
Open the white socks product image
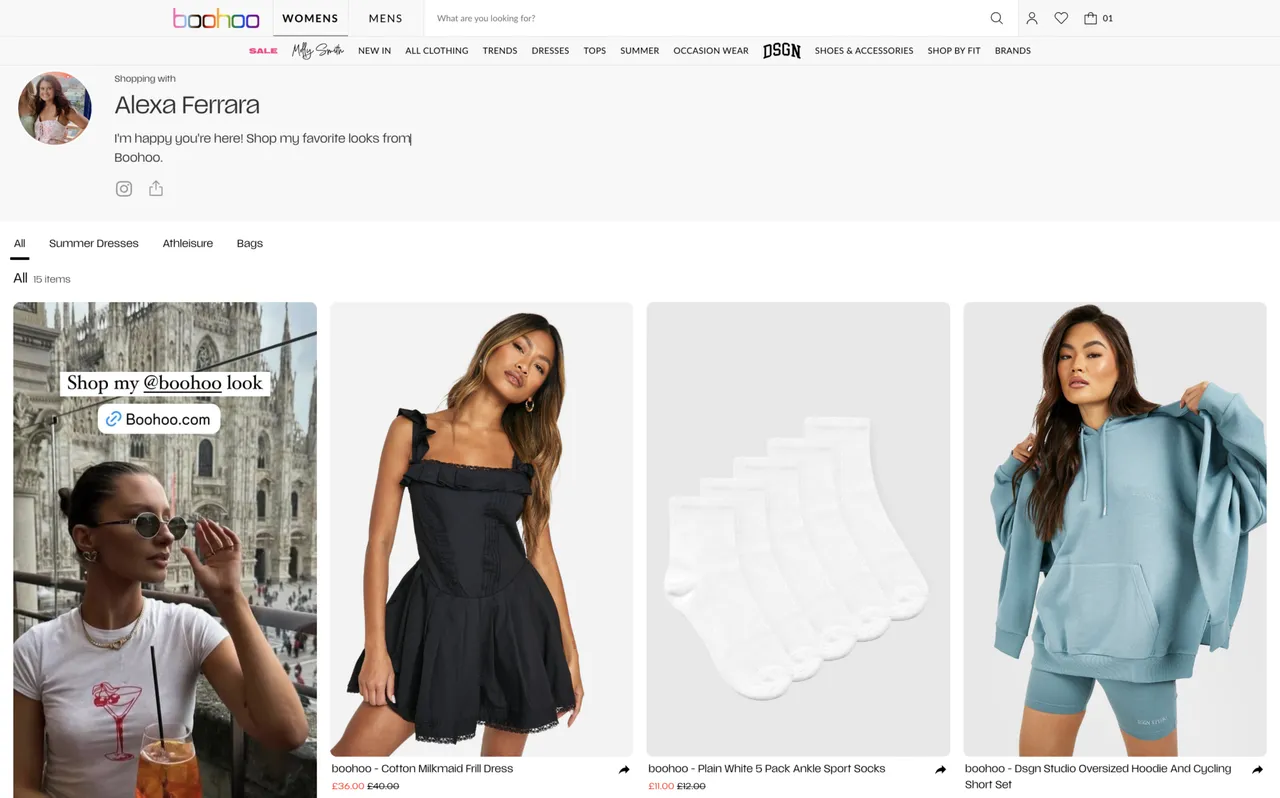pos(798,529)
